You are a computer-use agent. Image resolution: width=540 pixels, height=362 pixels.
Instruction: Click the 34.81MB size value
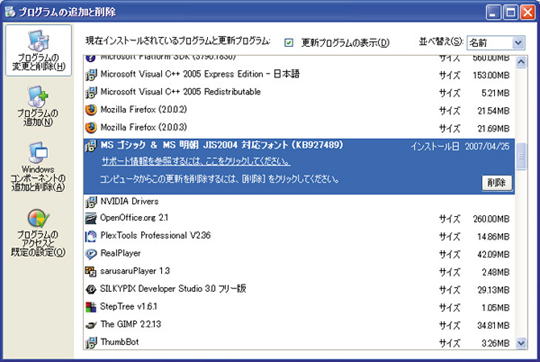tap(493, 325)
